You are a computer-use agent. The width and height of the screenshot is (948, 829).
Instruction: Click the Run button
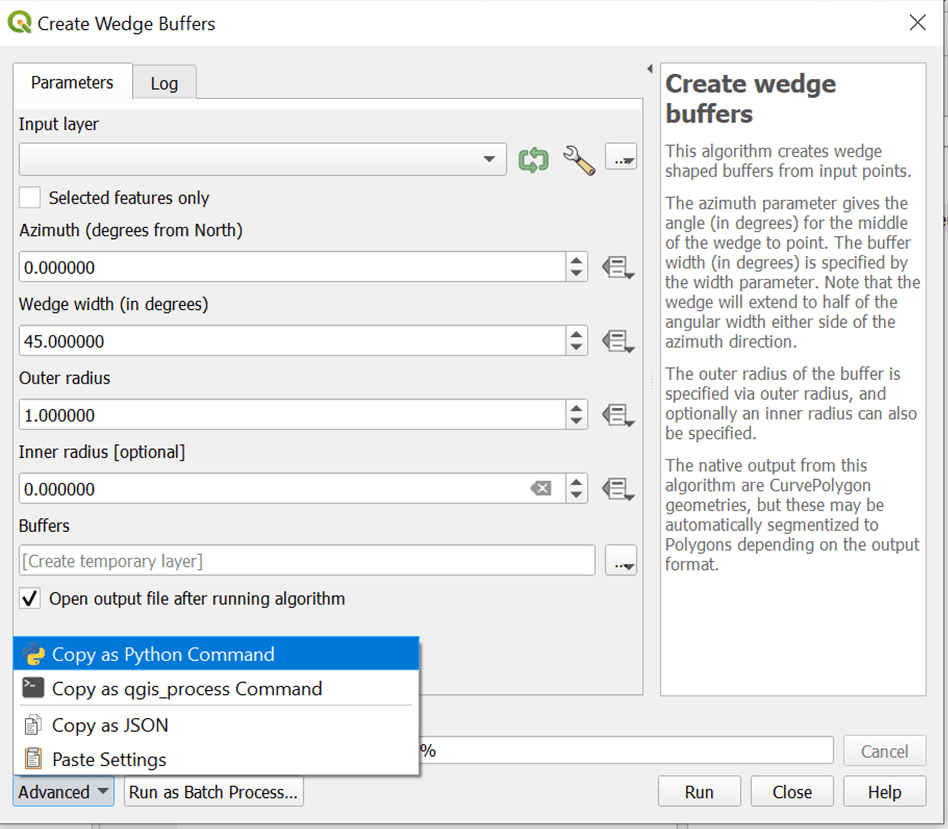tap(699, 792)
